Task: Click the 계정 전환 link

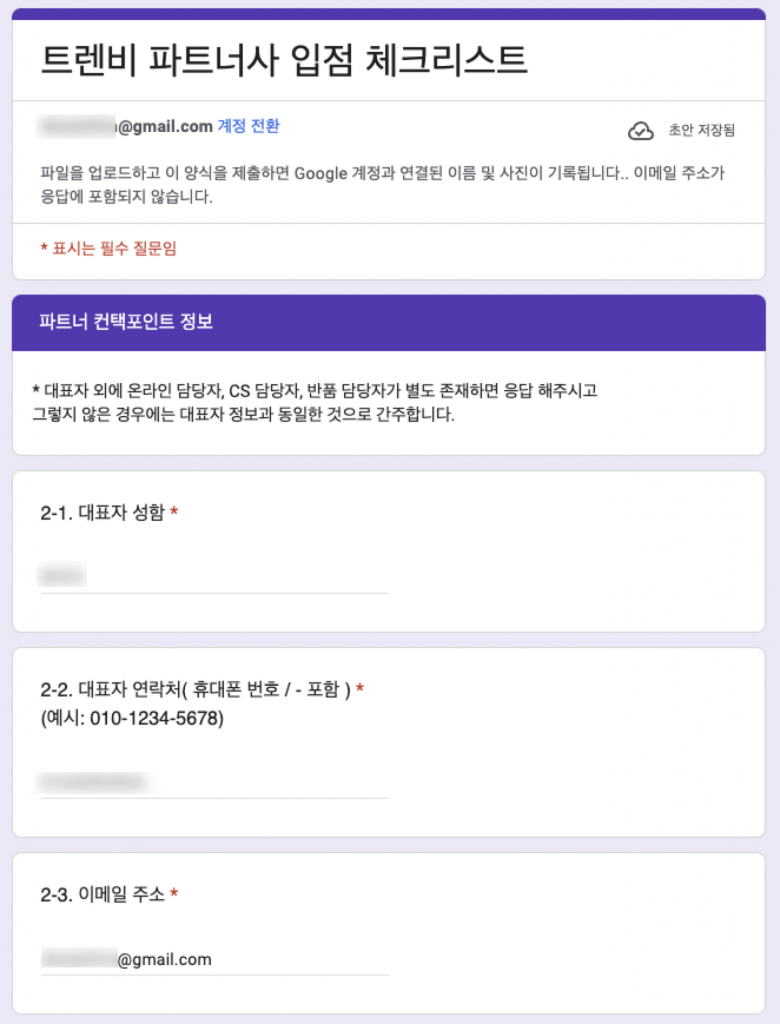Action: (x=249, y=126)
